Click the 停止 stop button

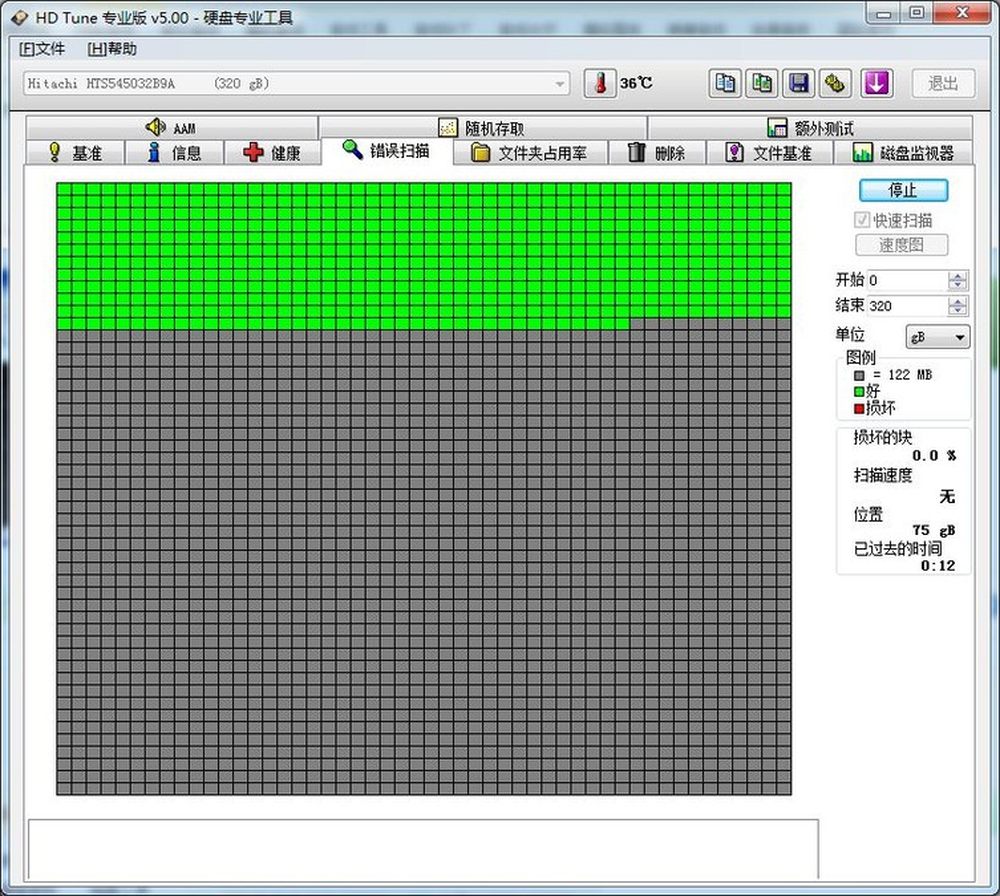click(x=903, y=190)
